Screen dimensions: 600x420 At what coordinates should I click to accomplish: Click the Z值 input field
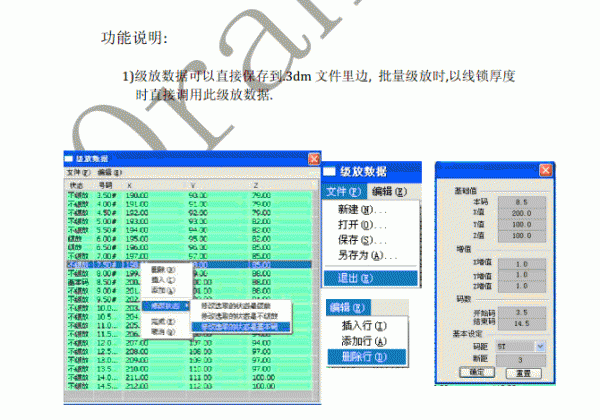(522, 236)
